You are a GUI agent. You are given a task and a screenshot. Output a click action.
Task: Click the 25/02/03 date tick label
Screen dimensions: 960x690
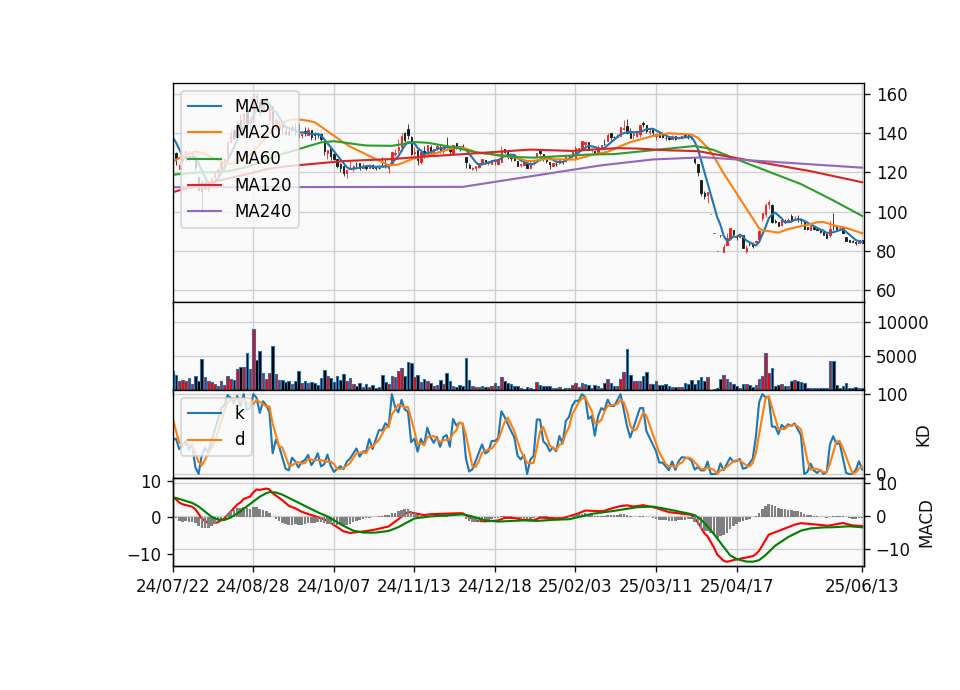pyautogui.click(x=575, y=586)
